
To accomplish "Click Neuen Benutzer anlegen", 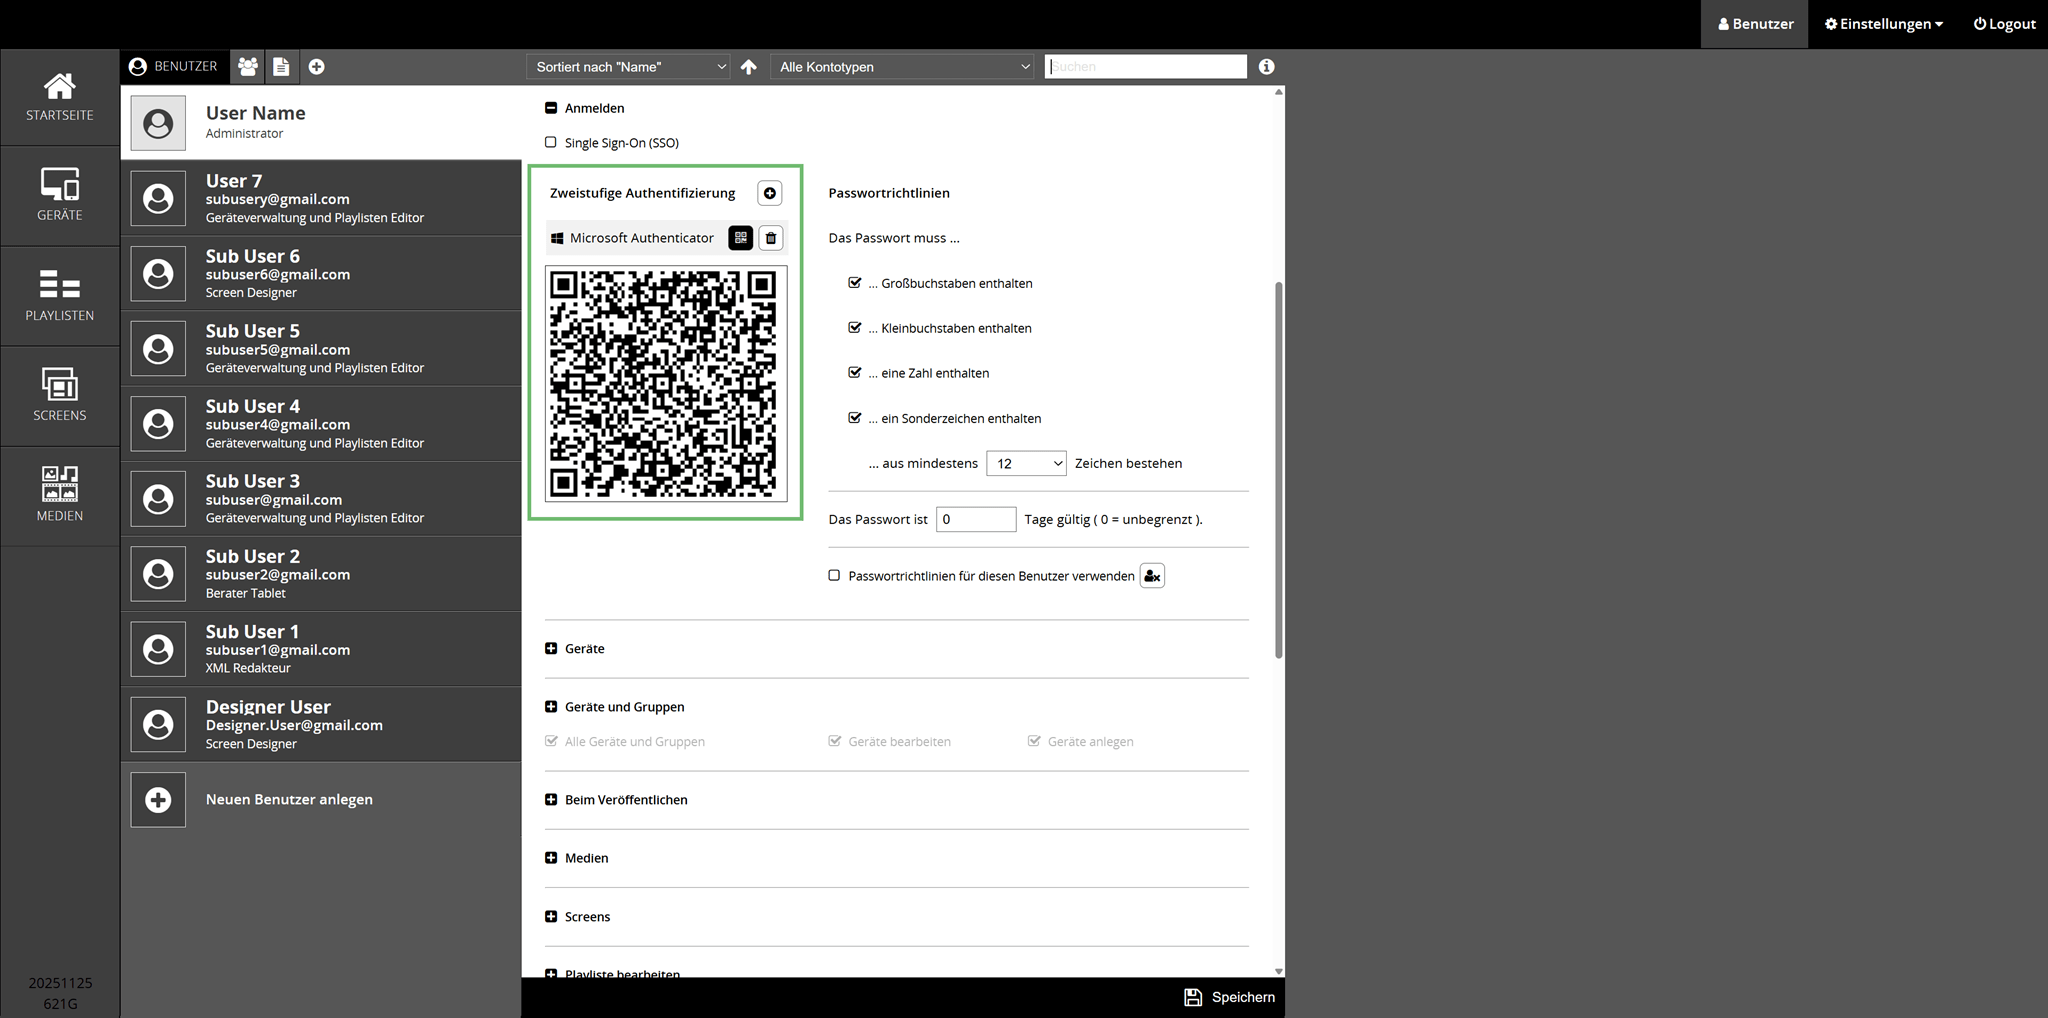I will tap(289, 799).
